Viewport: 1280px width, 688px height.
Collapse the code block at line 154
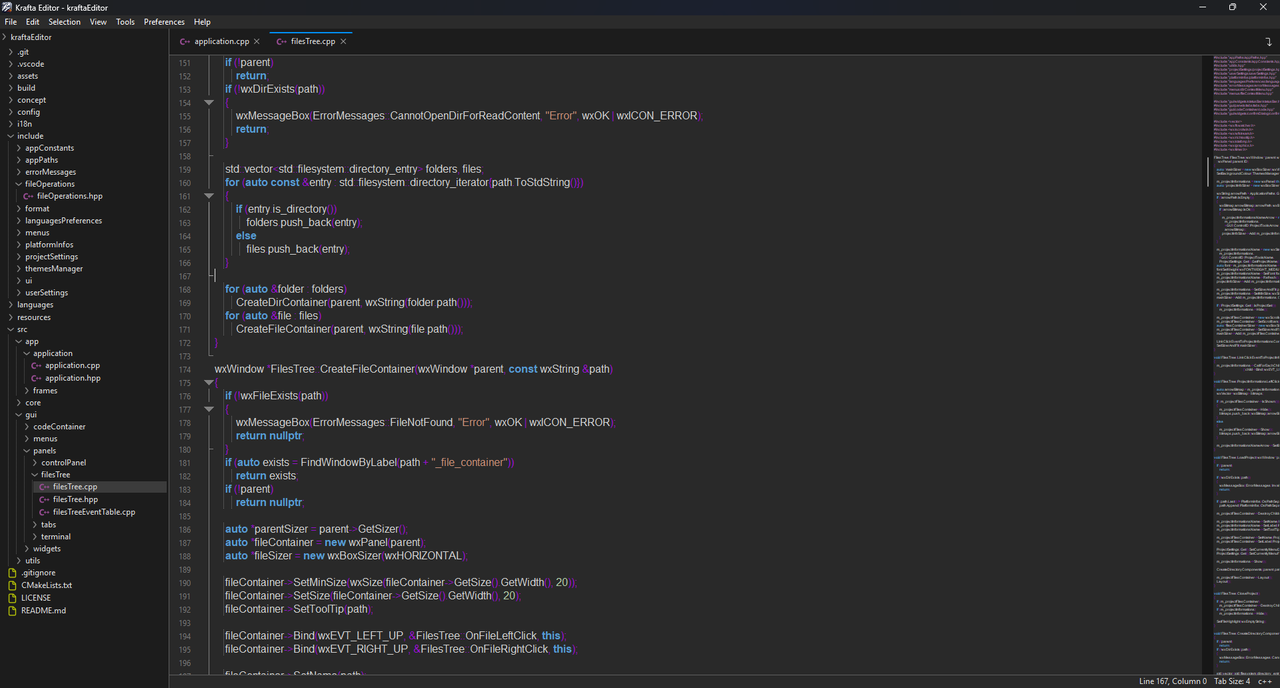(x=209, y=102)
